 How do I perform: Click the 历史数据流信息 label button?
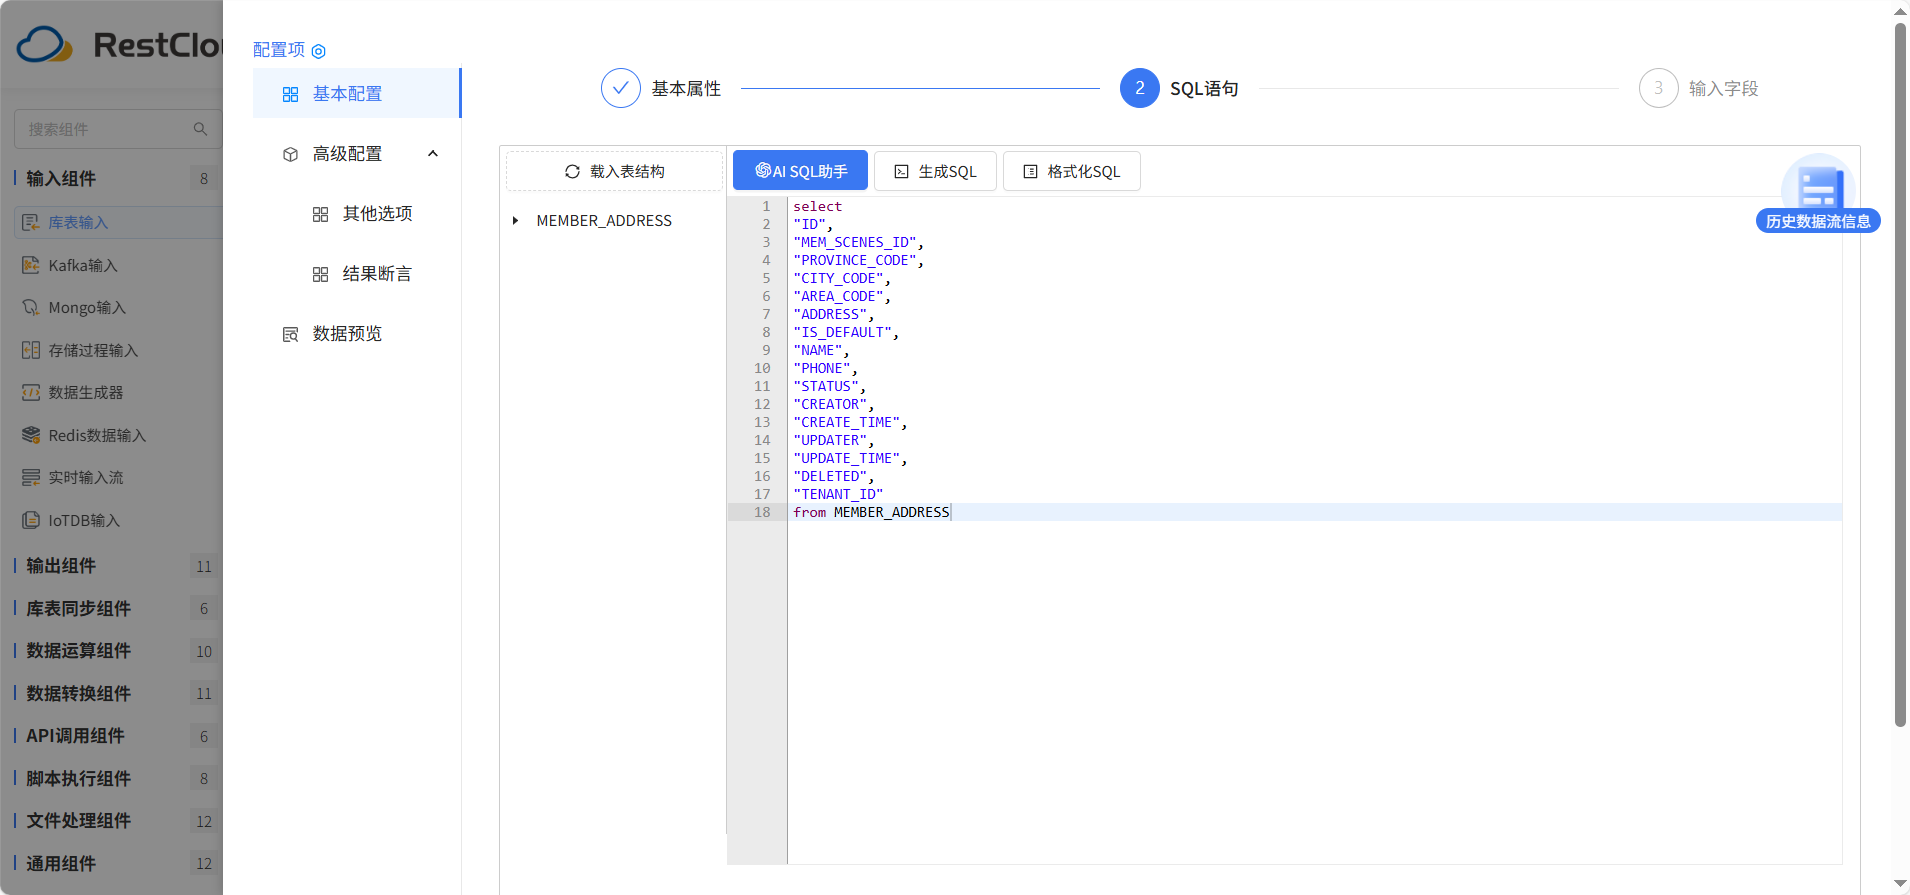(1818, 221)
